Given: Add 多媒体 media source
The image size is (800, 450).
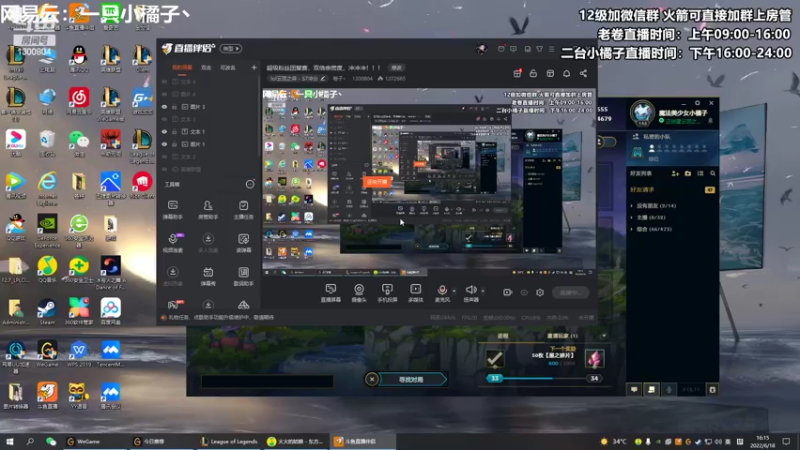Looking at the screenshot, I should click(416, 293).
